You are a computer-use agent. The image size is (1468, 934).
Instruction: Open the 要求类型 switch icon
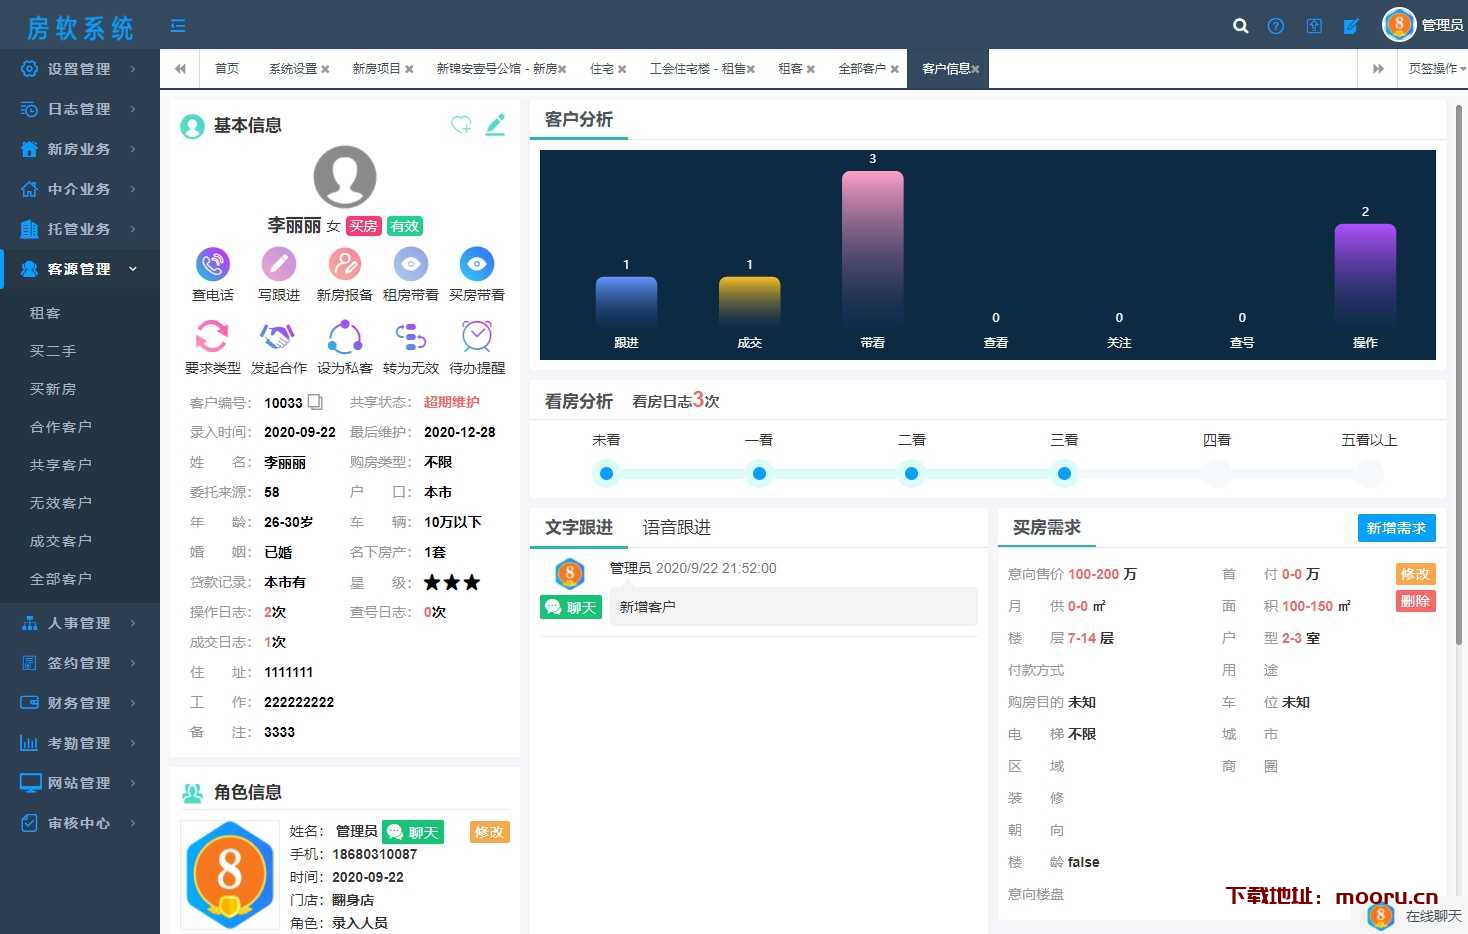point(212,336)
